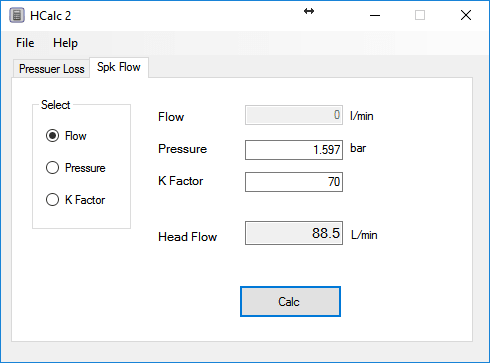Click the Calc button

290,302
